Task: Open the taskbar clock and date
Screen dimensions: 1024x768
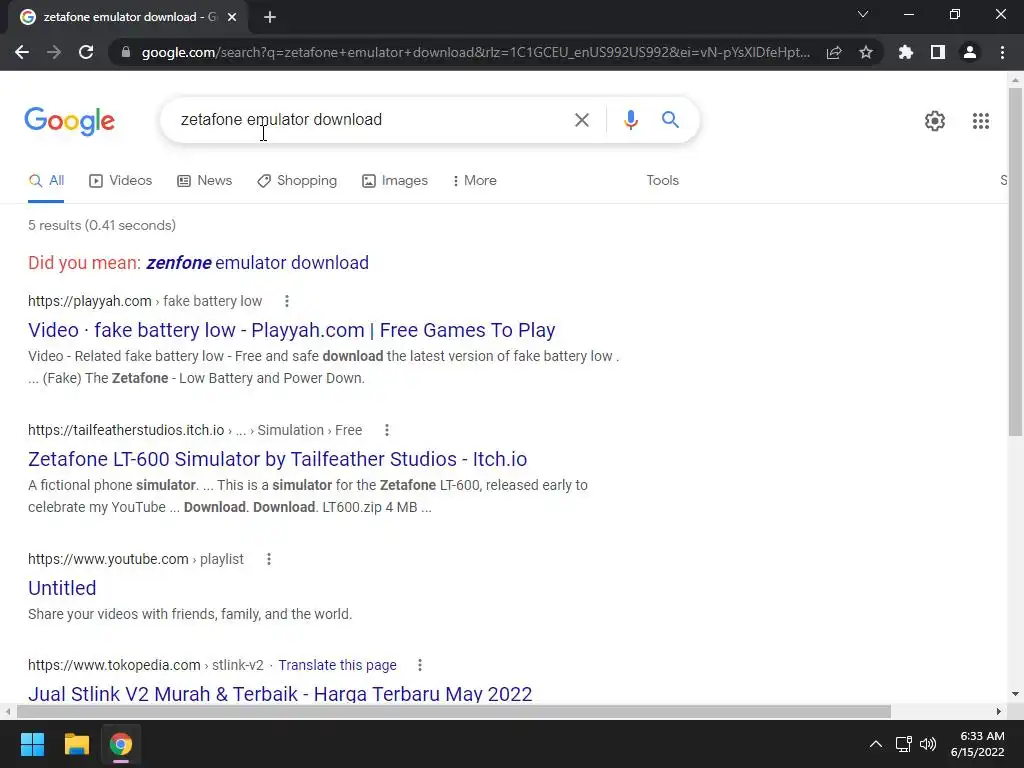Action: 978,744
